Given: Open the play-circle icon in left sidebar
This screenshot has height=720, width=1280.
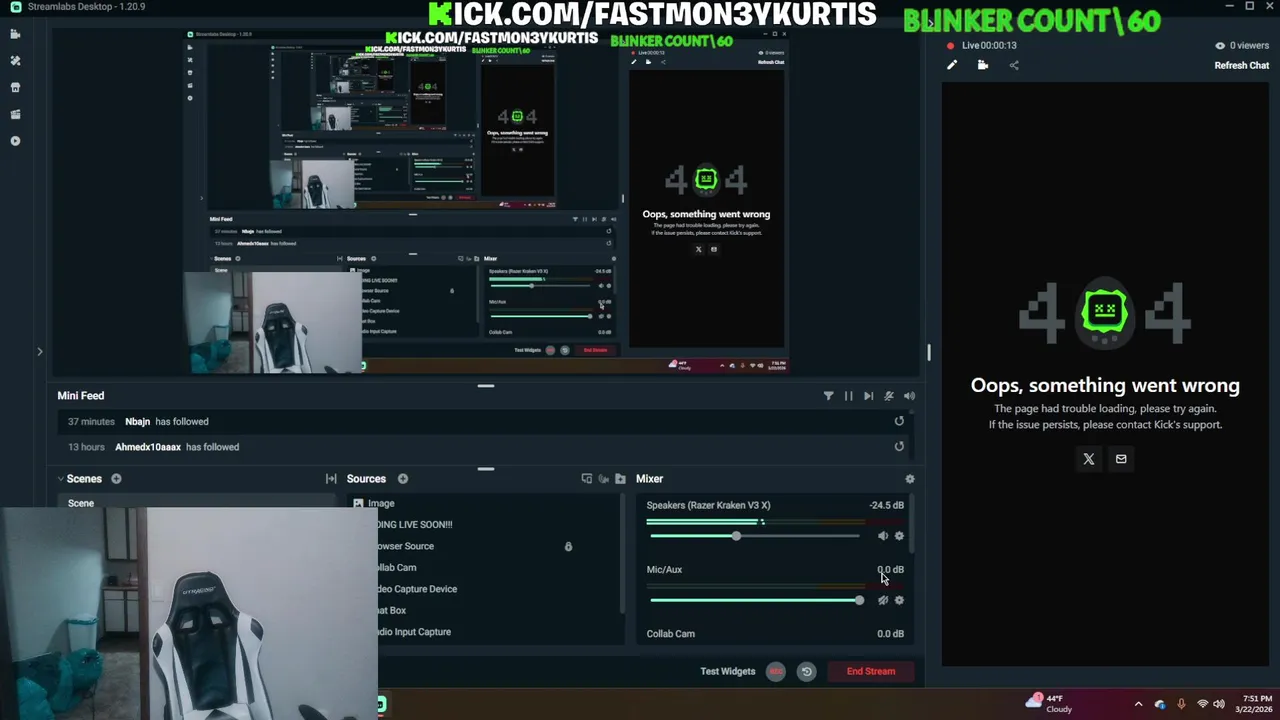Looking at the screenshot, I should (15, 141).
